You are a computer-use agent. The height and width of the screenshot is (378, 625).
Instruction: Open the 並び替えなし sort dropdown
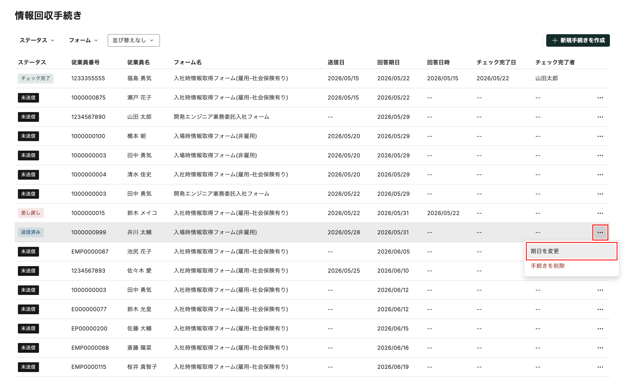pyautogui.click(x=134, y=40)
